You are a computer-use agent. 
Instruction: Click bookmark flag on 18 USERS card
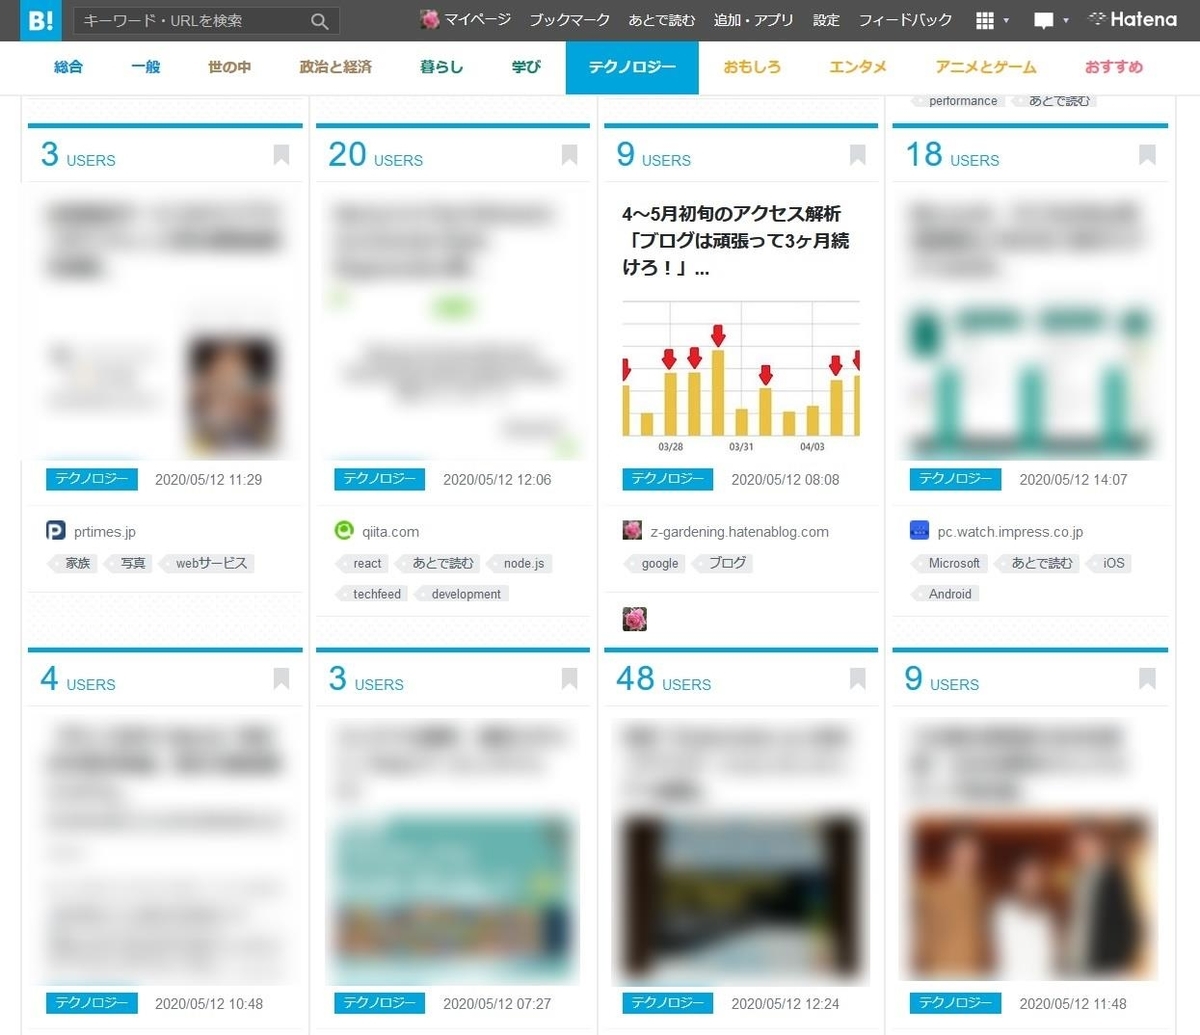point(1147,155)
